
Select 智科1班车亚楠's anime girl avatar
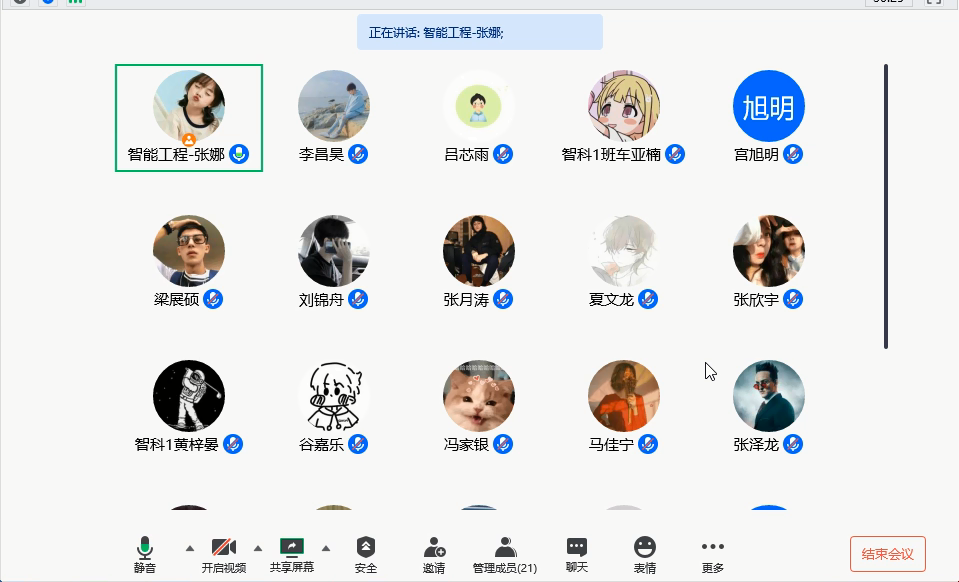point(624,106)
